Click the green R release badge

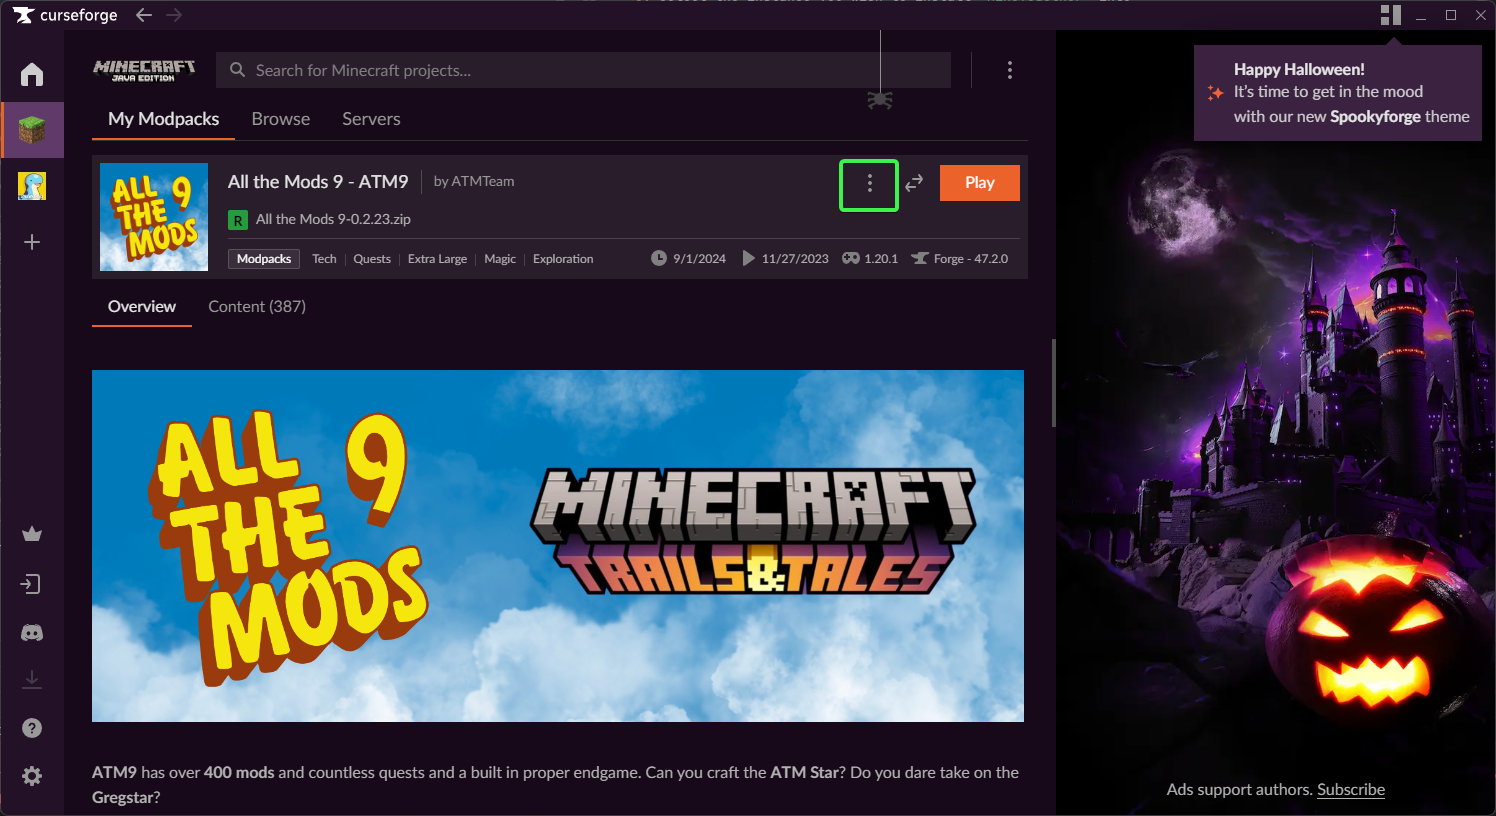(238, 220)
